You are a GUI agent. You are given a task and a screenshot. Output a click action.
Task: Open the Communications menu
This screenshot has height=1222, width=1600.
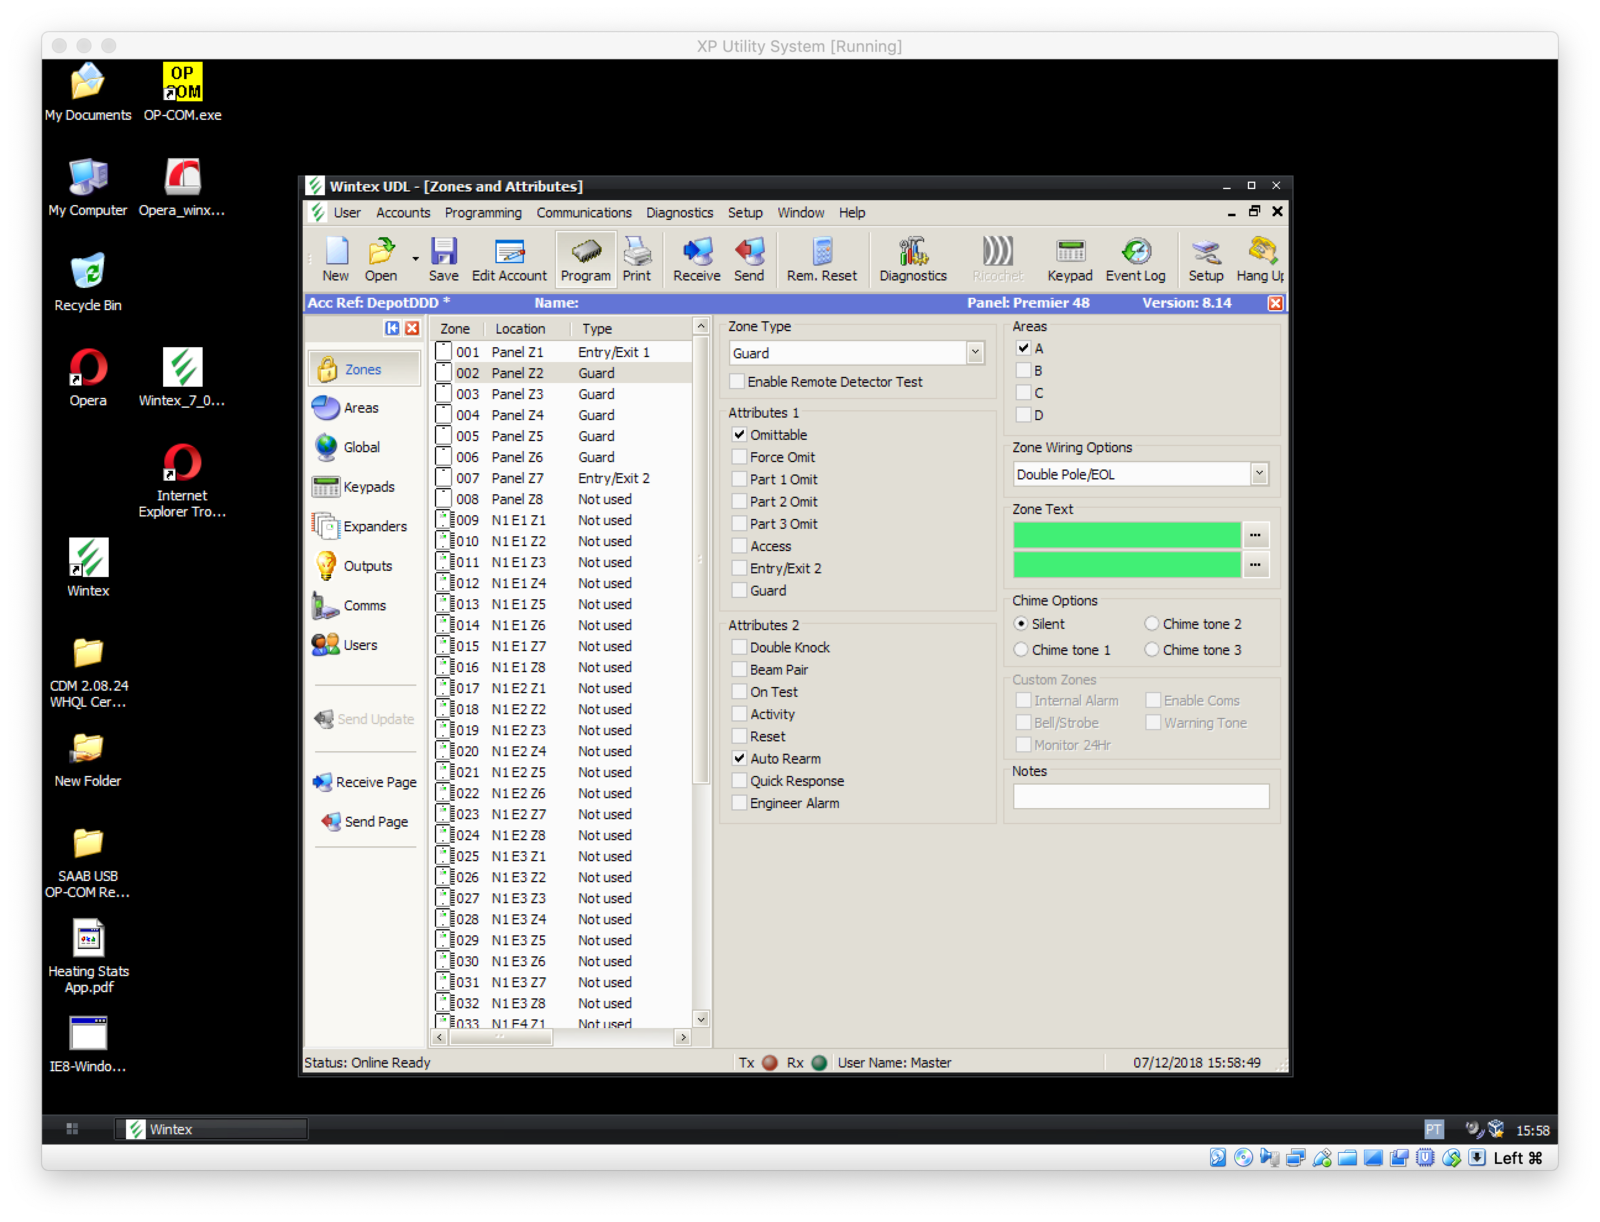coord(584,213)
